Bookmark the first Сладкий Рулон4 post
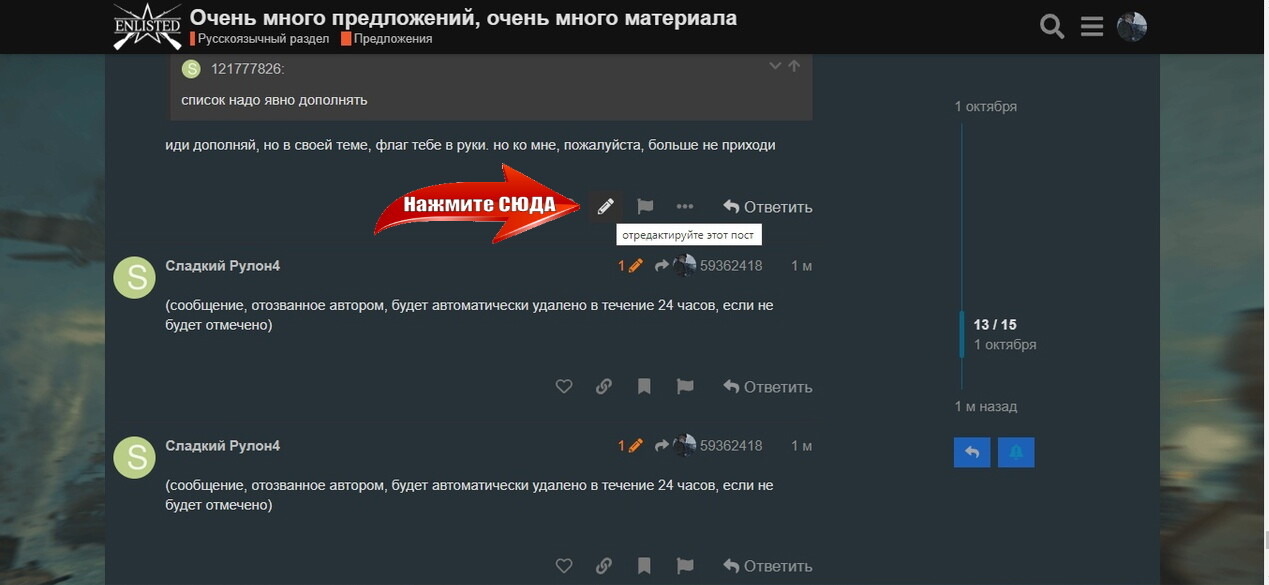 pyautogui.click(x=644, y=387)
